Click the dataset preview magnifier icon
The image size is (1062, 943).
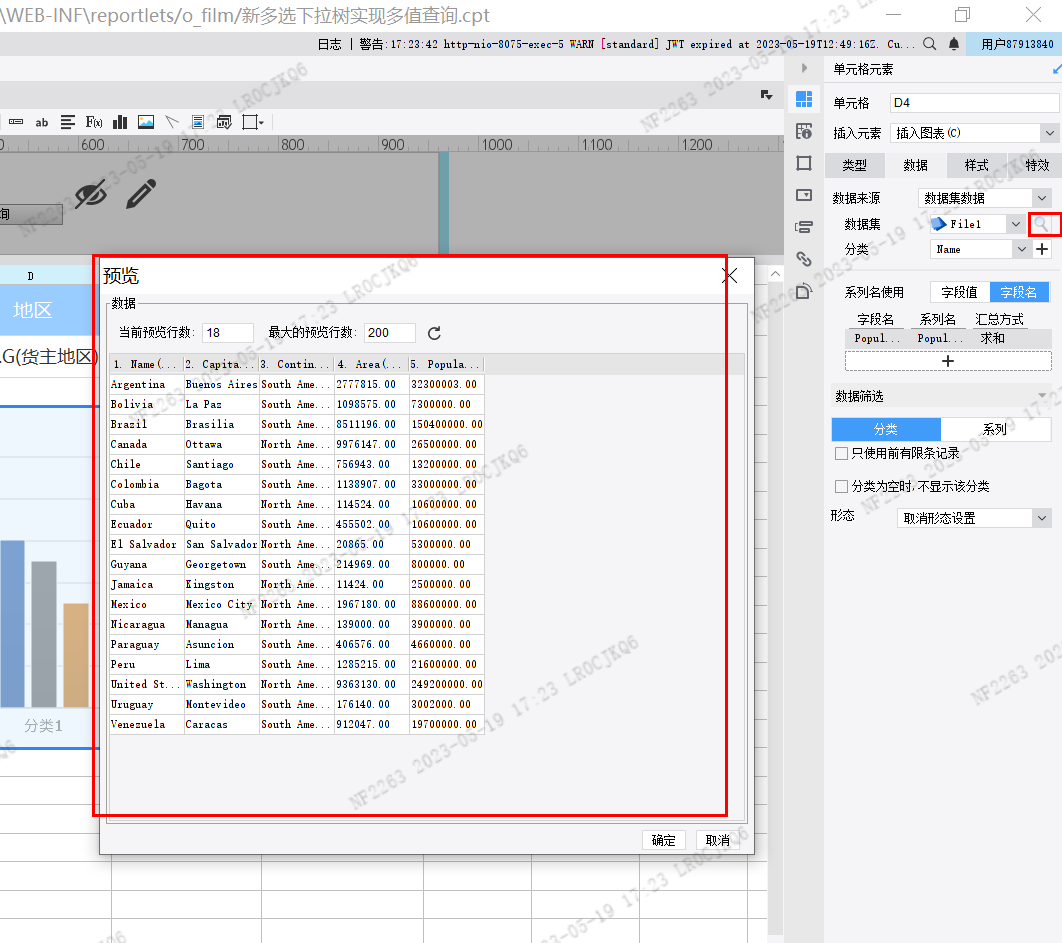(1041, 224)
